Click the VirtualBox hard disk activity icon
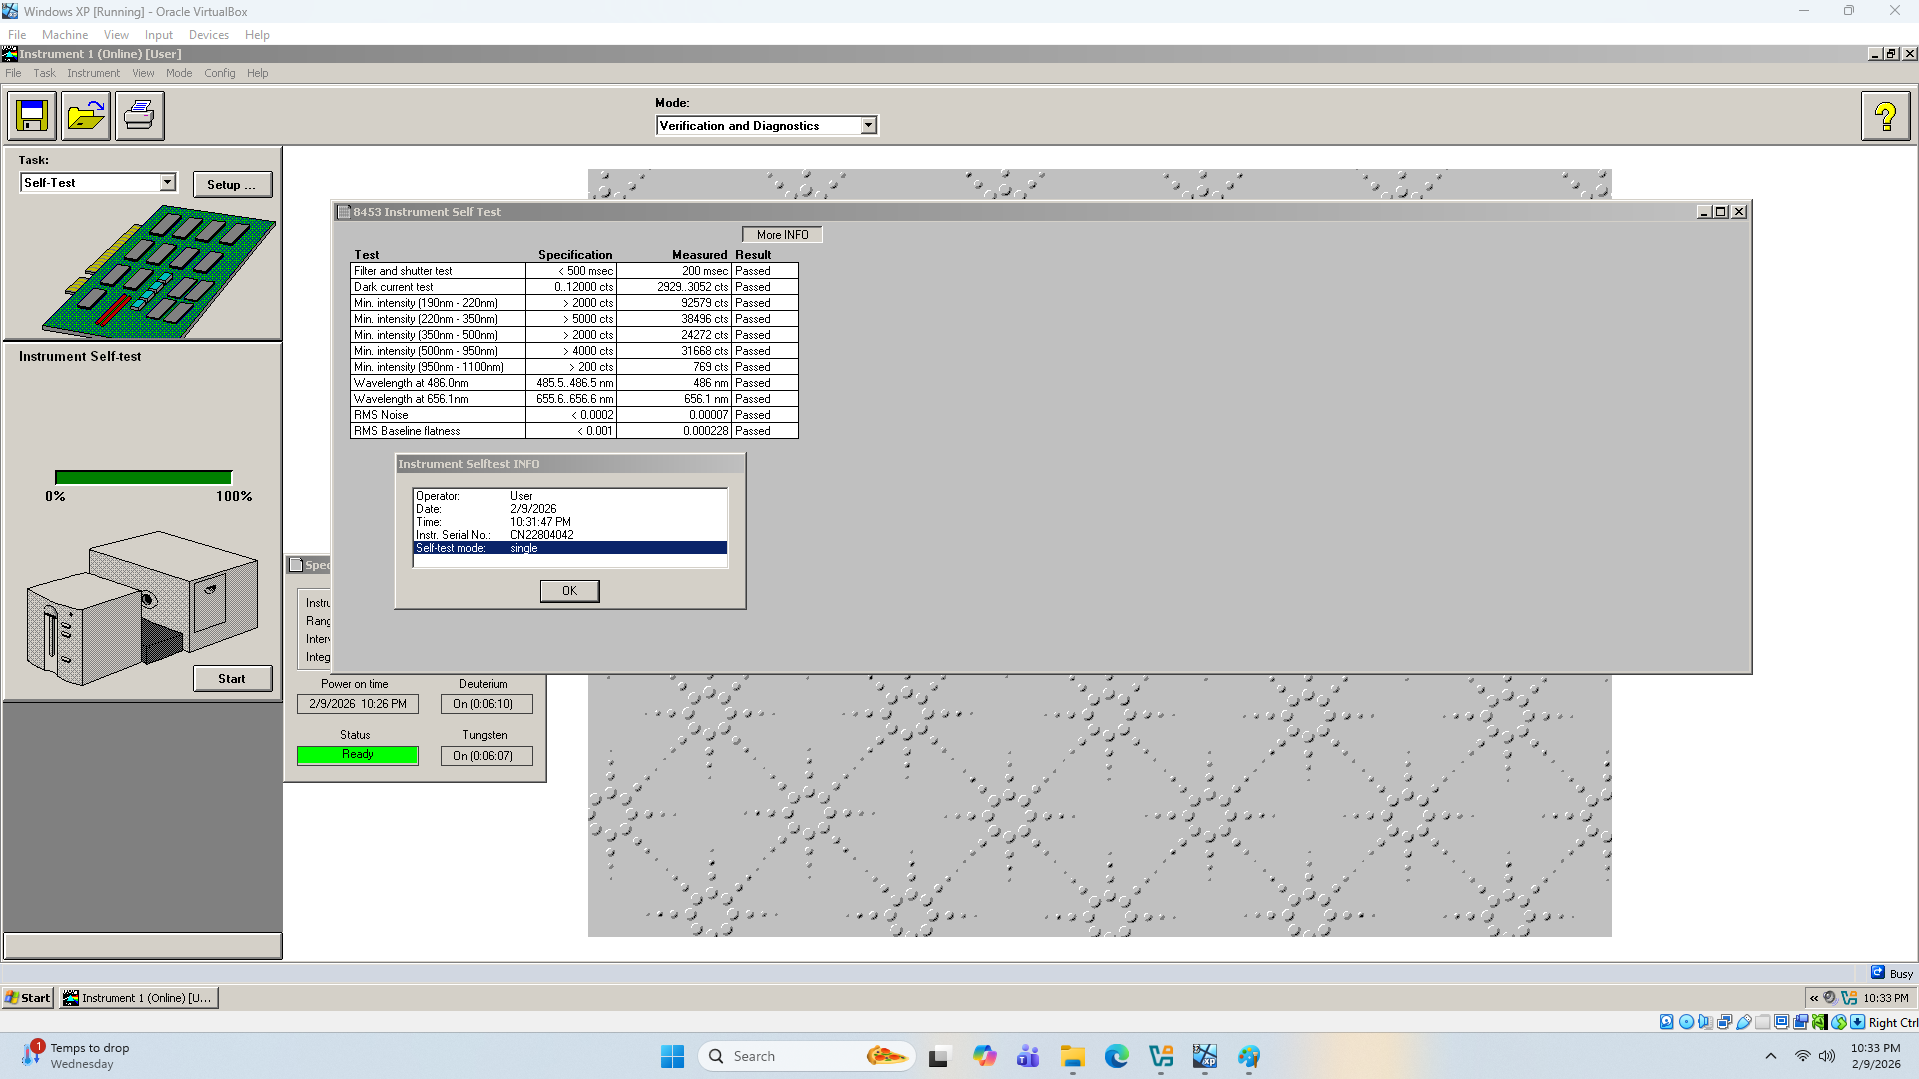 1666,1022
